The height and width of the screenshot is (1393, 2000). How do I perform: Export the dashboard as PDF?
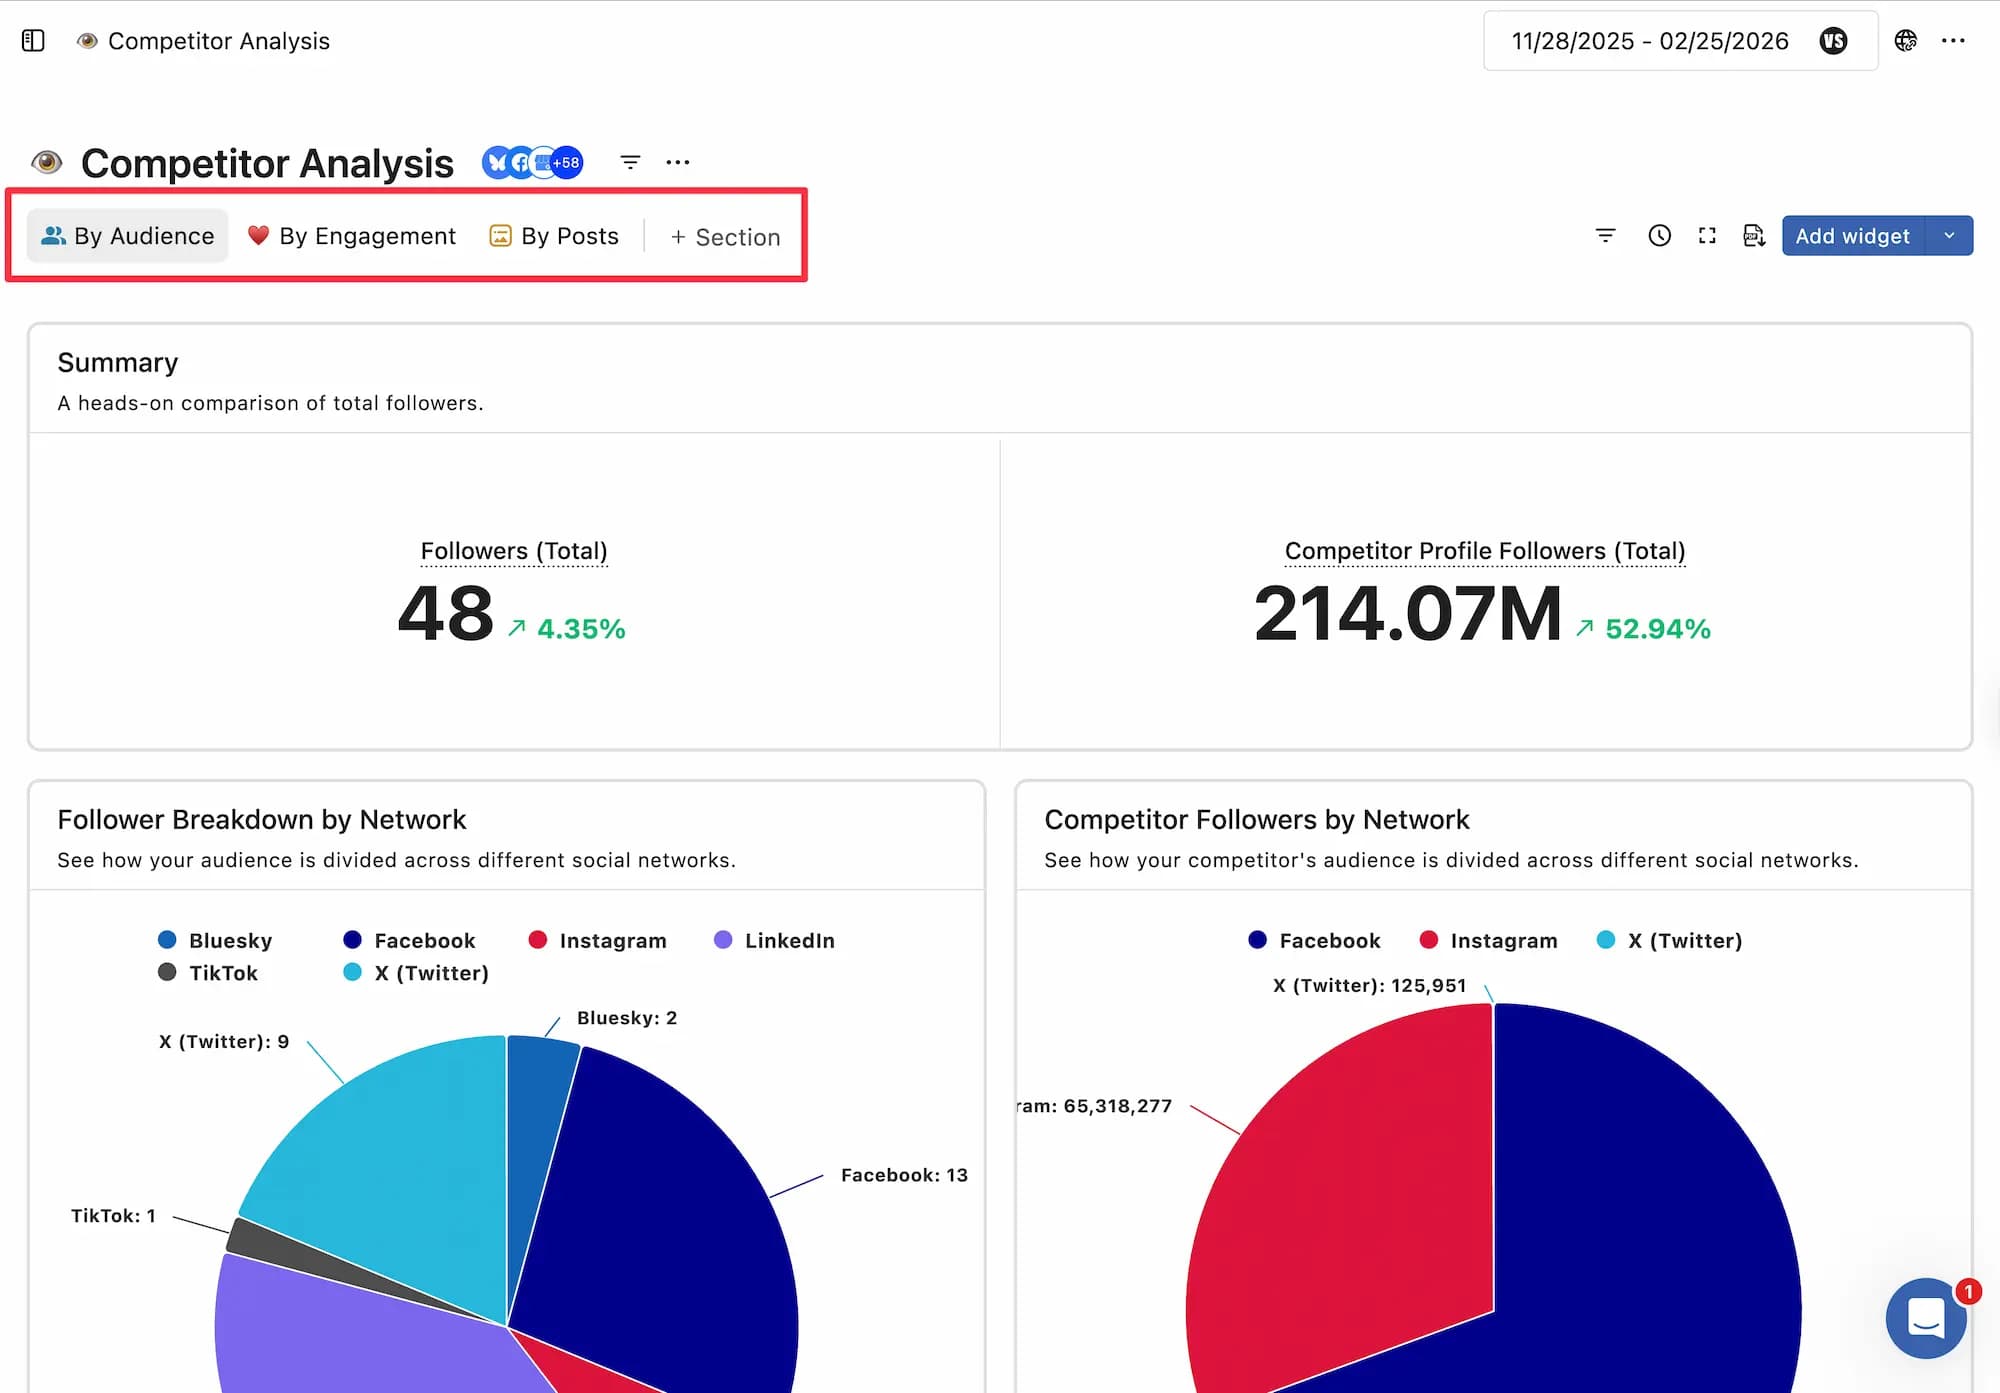(x=1754, y=235)
